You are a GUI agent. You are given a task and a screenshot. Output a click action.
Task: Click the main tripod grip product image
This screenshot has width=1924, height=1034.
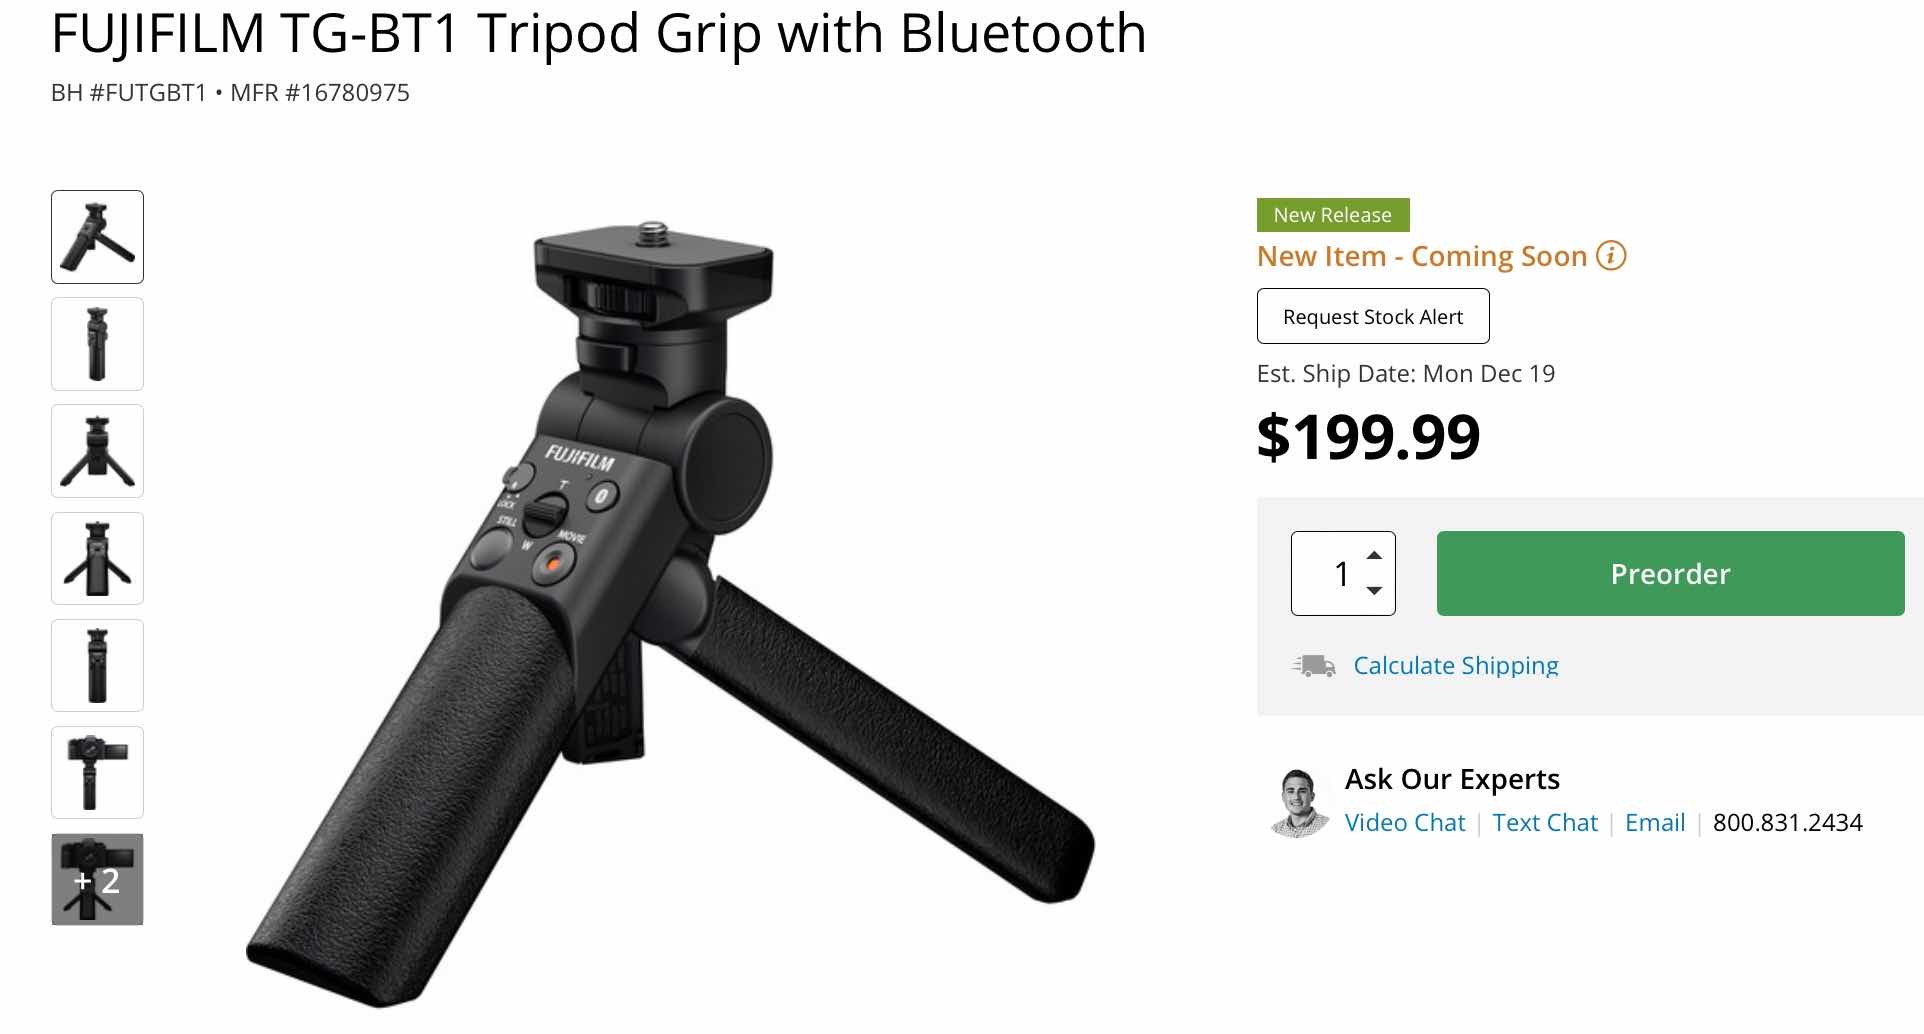point(670,613)
